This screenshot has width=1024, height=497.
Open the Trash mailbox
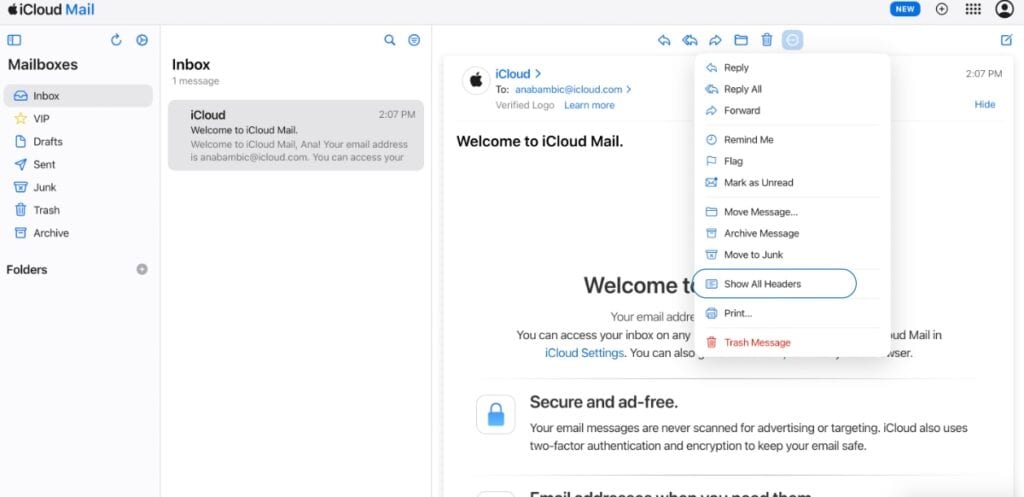click(78, 210)
